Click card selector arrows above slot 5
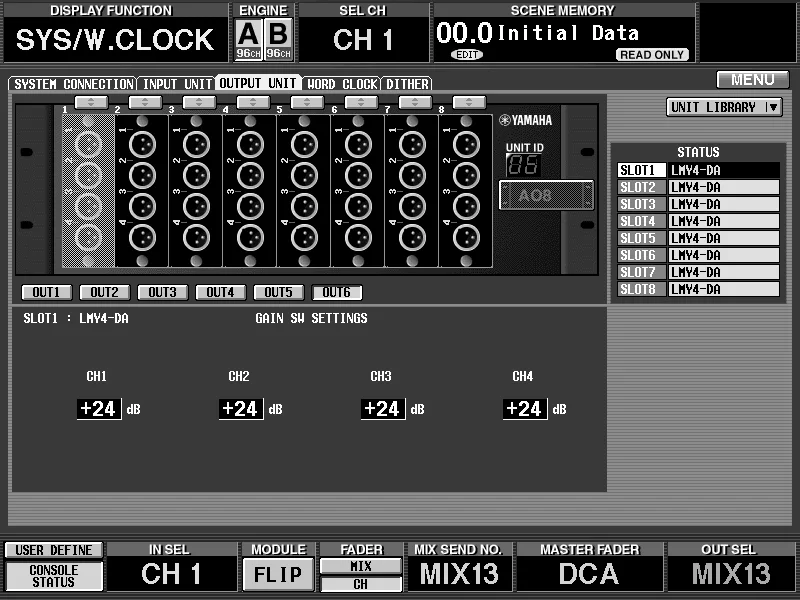The height and width of the screenshot is (600, 800). point(307,102)
